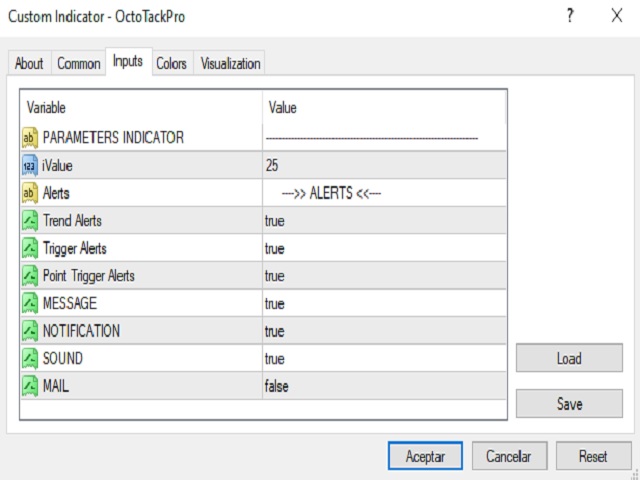
Task: Select the Inputs tab
Action: tap(128, 61)
